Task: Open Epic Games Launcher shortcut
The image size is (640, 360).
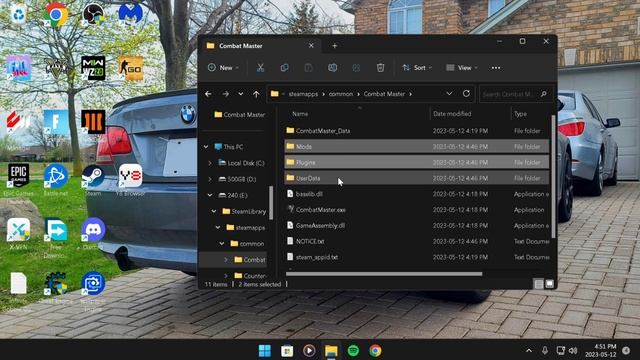Action: pos(18,180)
